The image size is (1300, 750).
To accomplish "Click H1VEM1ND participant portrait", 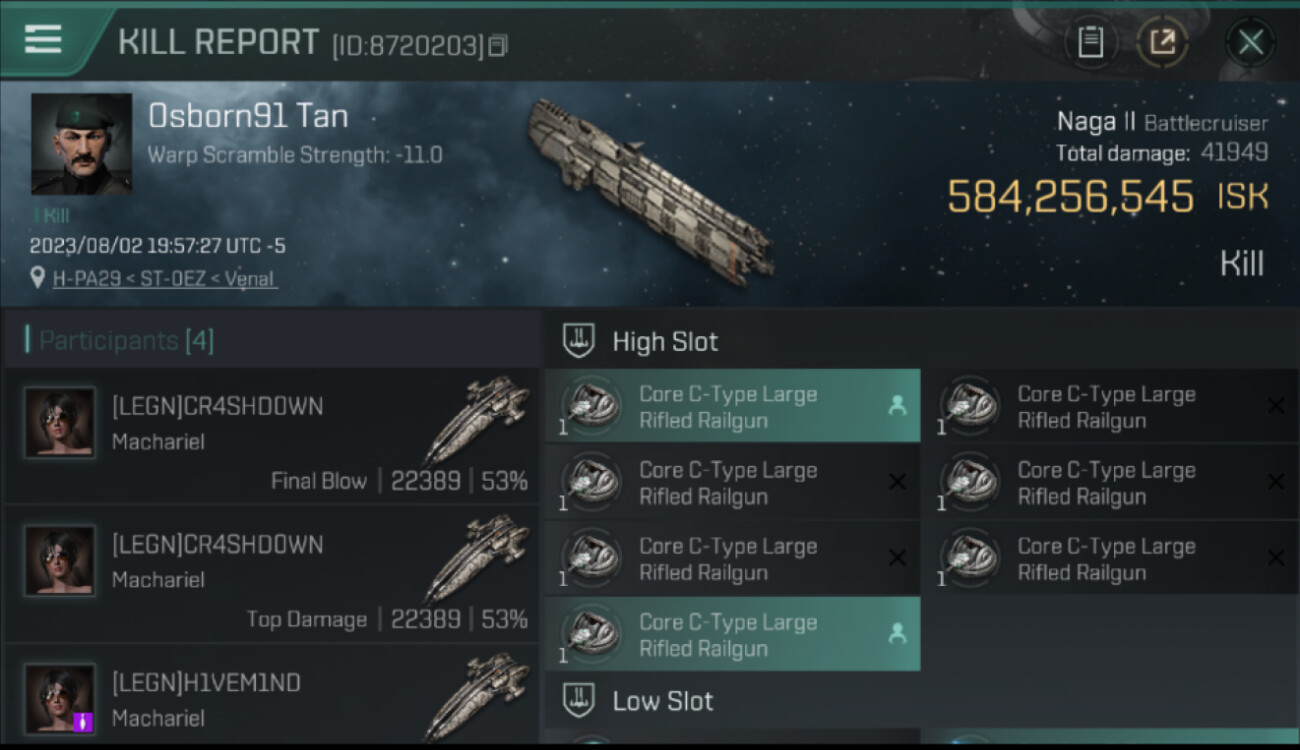I will coord(60,697).
